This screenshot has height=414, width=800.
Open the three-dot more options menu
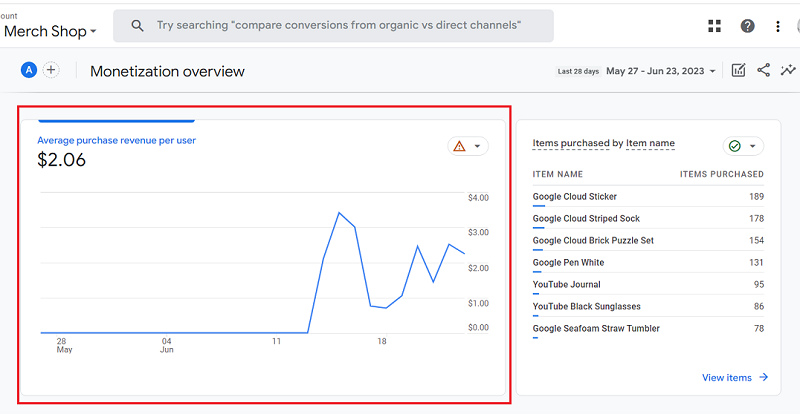(778, 27)
